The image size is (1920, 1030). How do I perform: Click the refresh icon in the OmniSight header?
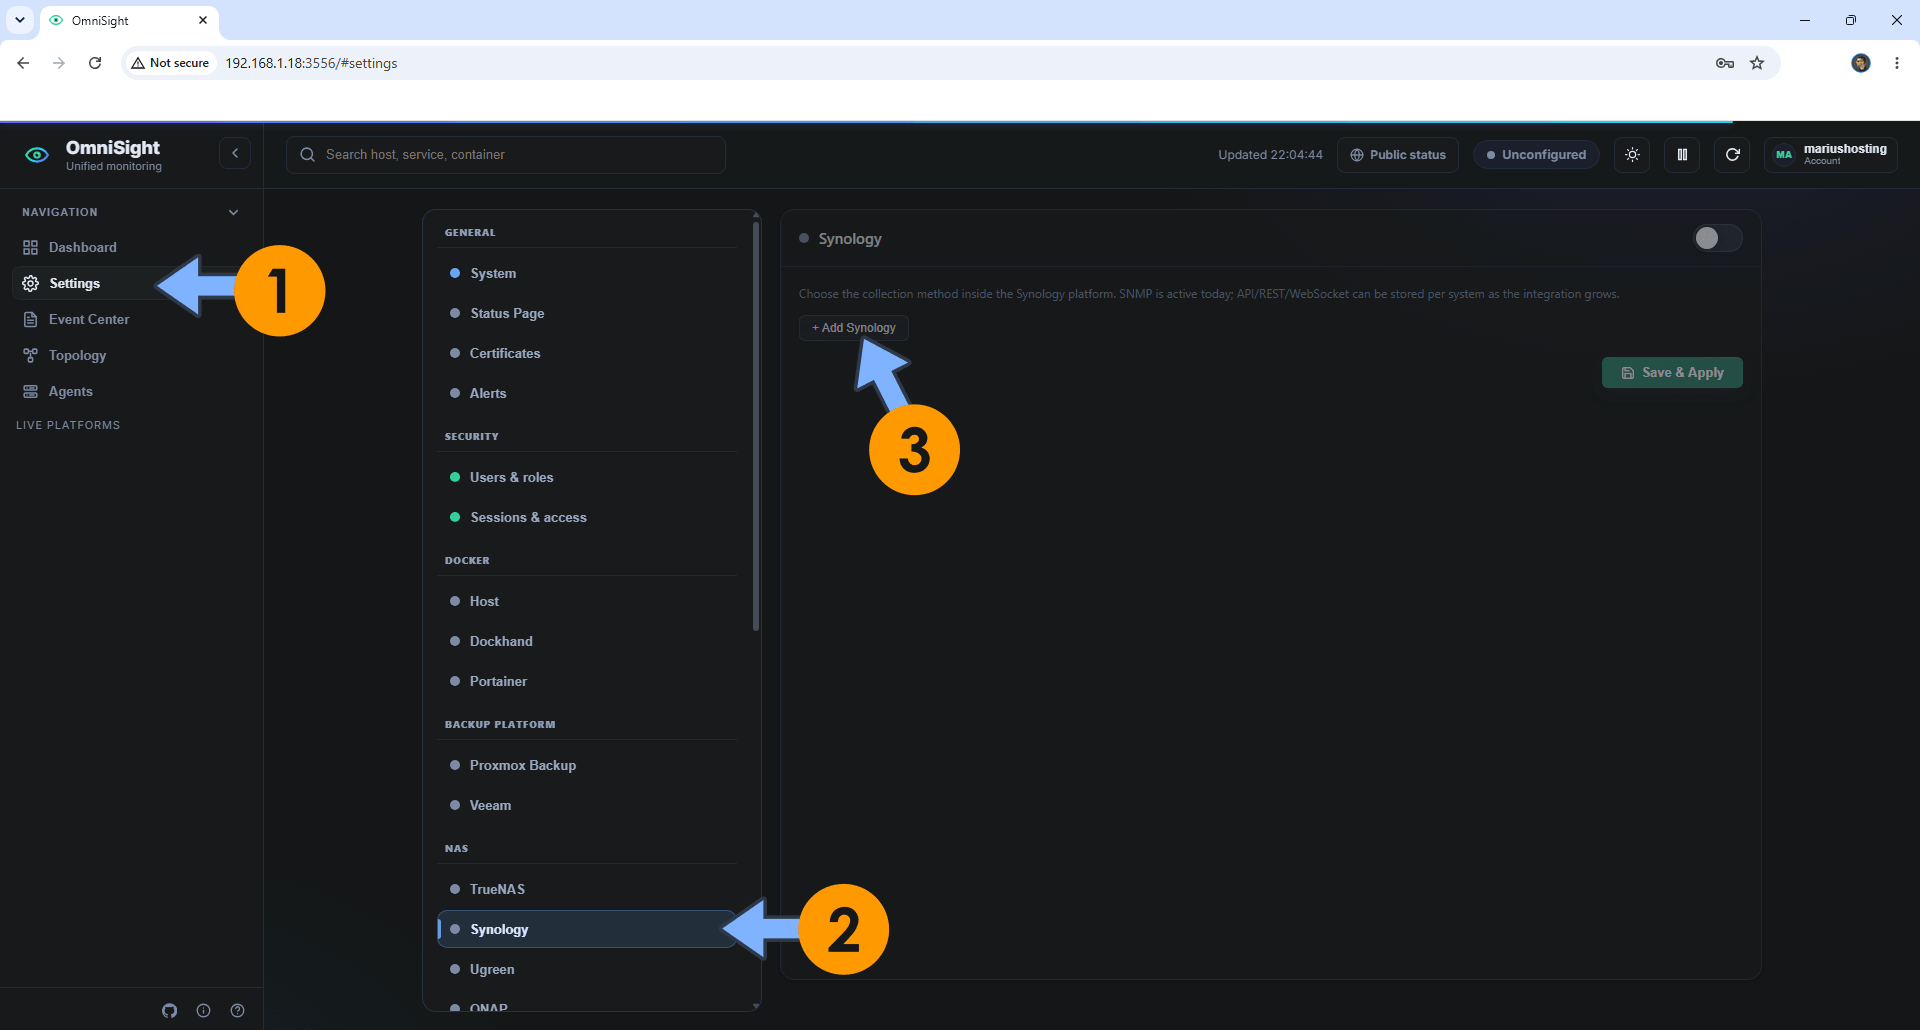(1732, 155)
